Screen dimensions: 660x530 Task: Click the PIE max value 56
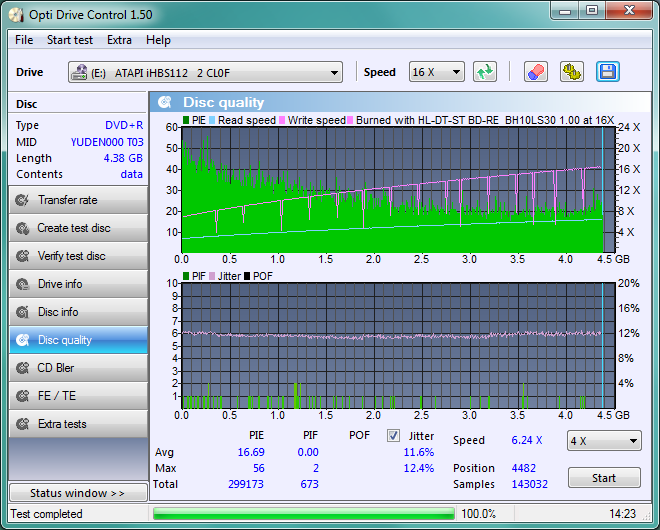click(x=258, y=468)
